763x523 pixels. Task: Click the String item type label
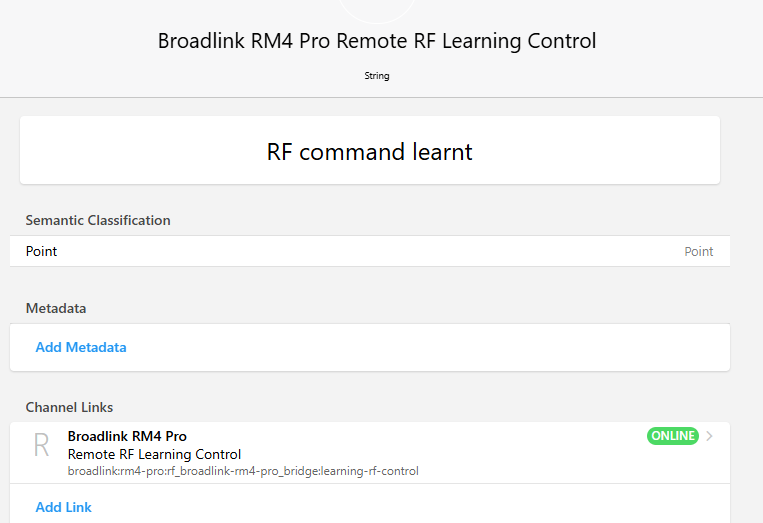(377, 76)
